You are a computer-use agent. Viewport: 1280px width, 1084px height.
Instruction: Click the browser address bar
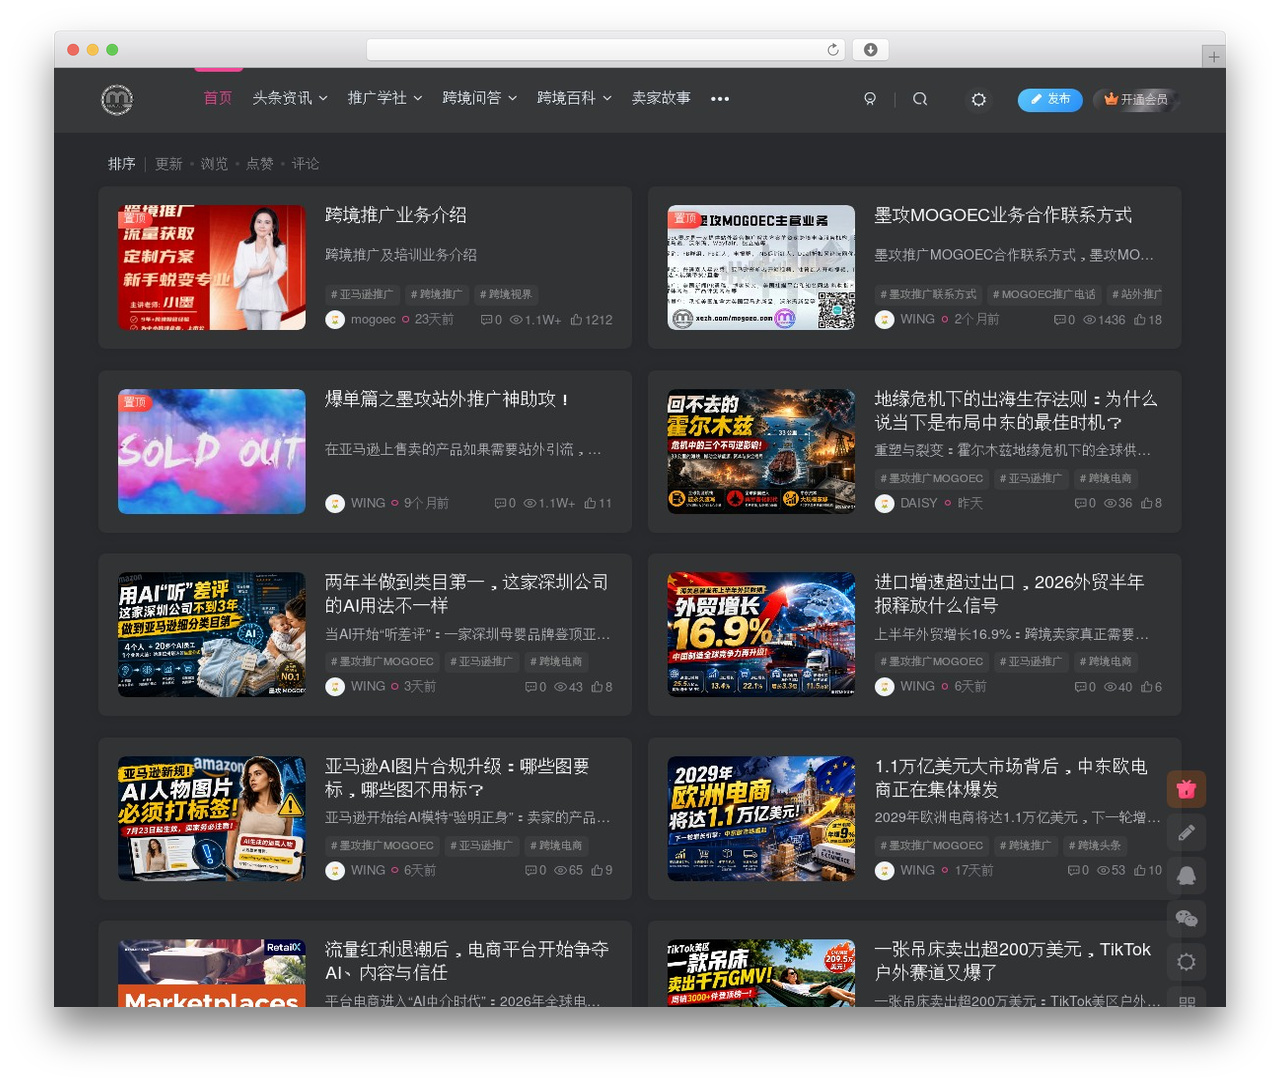[605, 49]
